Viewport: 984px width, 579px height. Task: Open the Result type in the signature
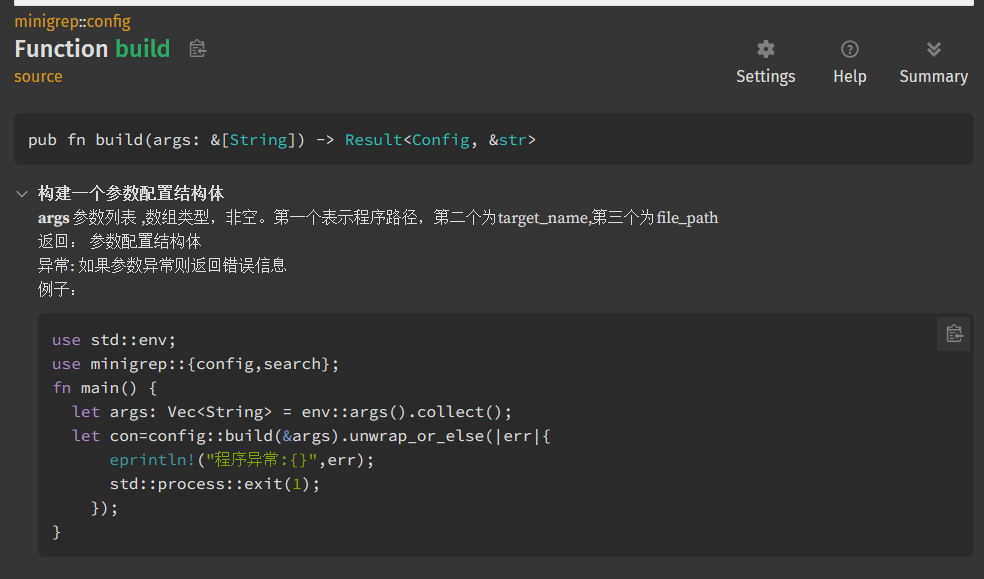373,140
